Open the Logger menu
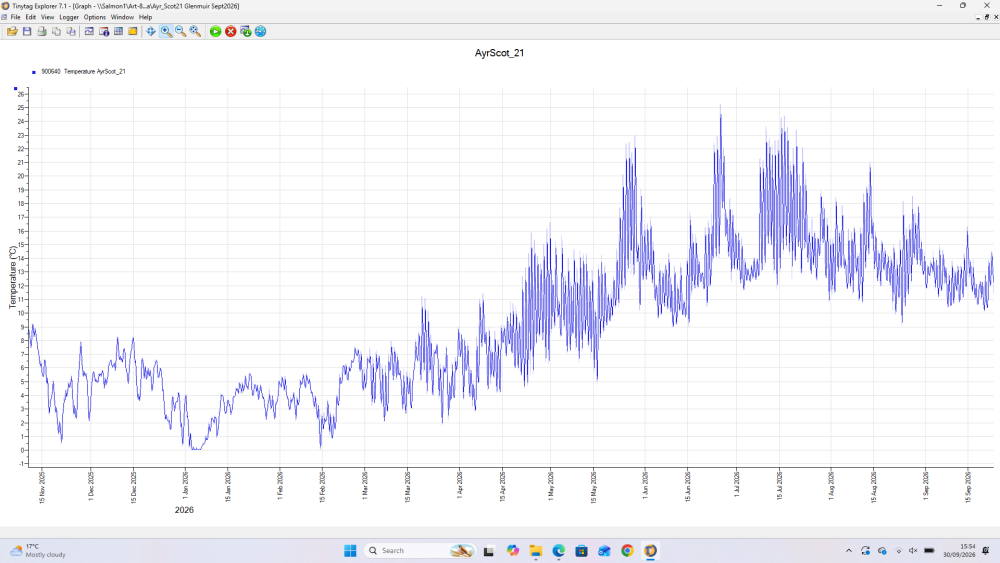This screenshot has width=1000, height=563. pos(69,17)
